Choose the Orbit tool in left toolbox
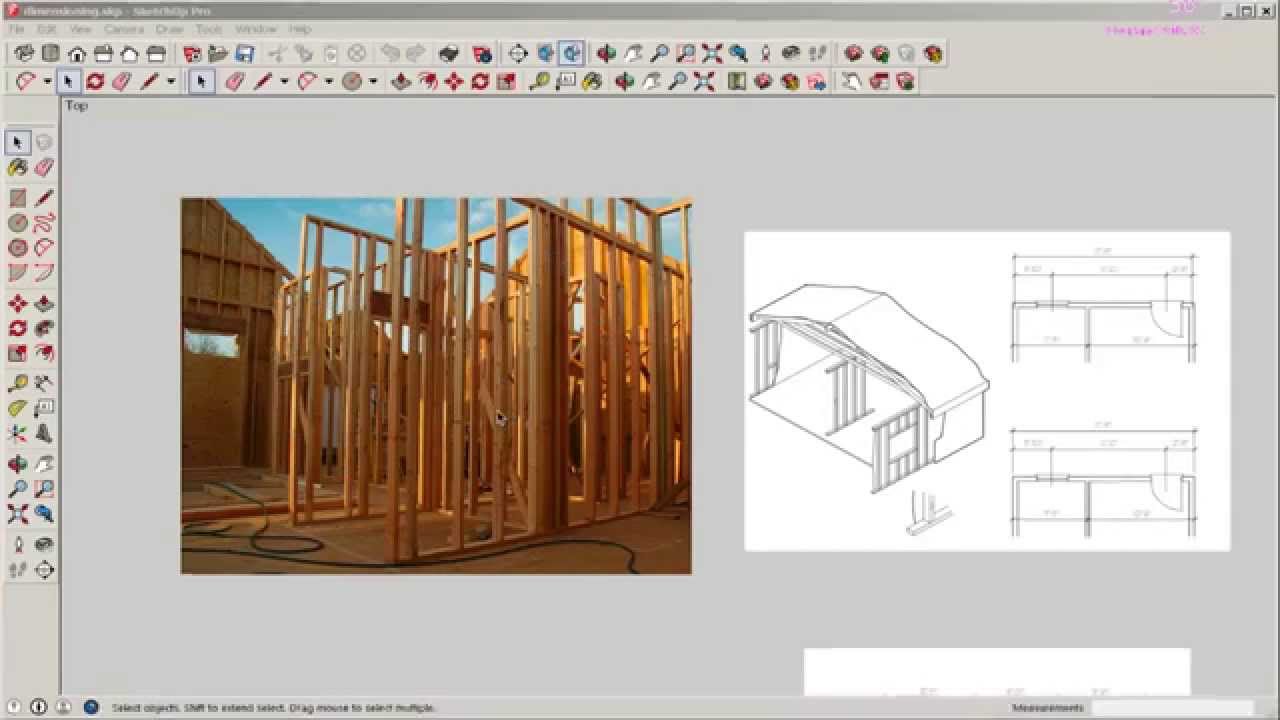 (x=18, y=464)
